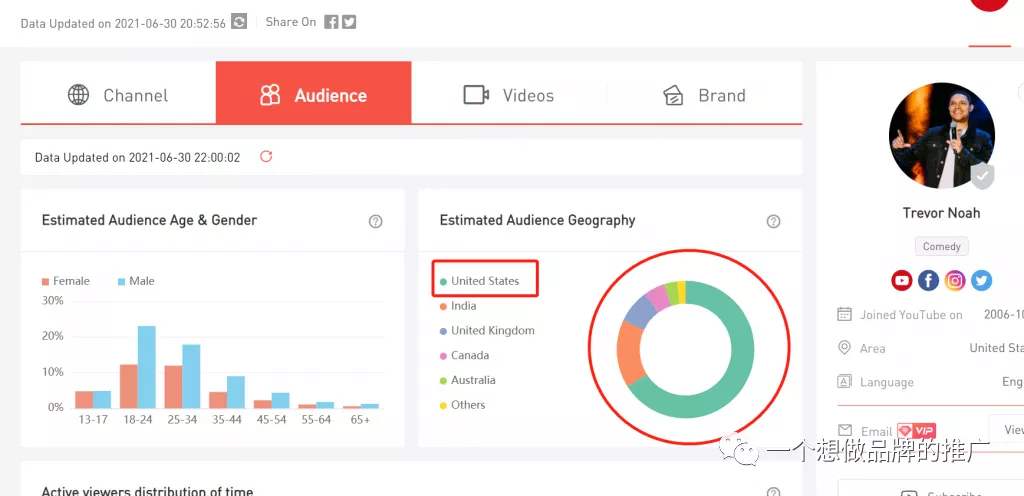Open Trevor Noah's Instagram profile icon

click(x=955, y=281)
